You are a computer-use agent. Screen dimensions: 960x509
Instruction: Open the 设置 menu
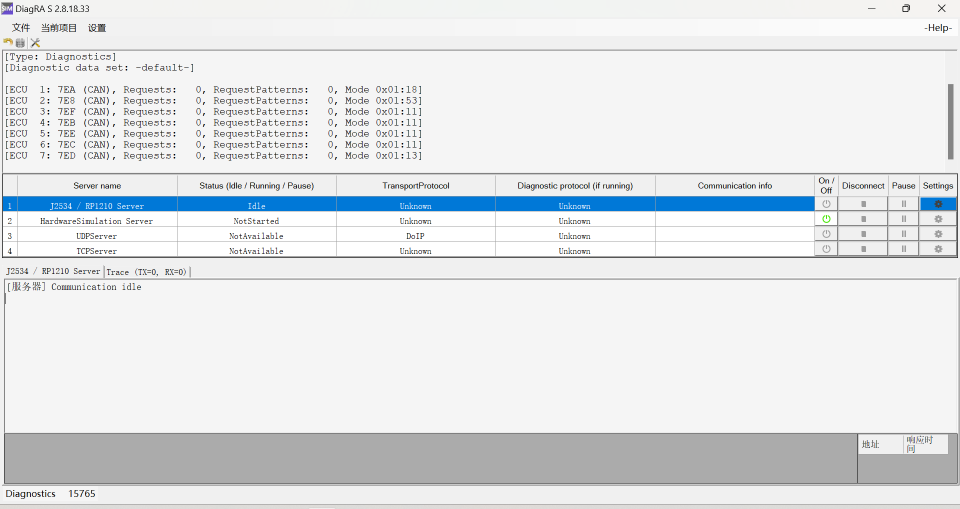pyautogui.click(x=97, y=28)
